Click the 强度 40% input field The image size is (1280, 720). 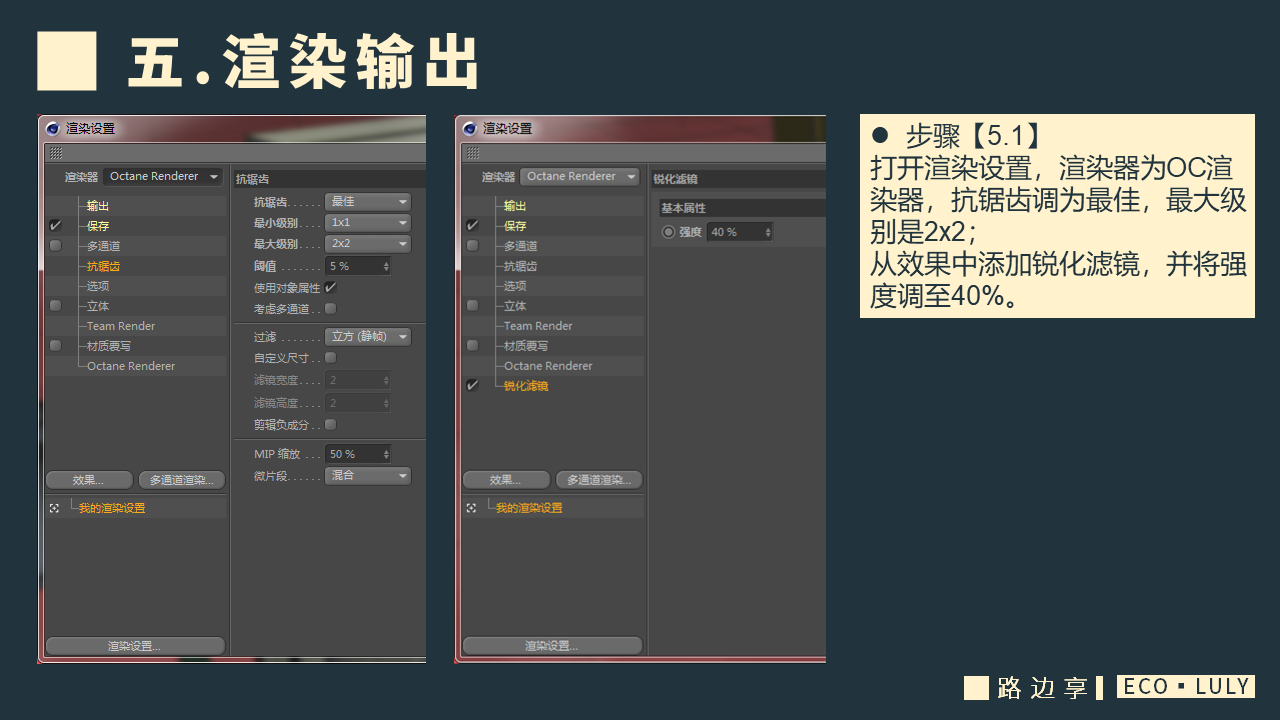[x=740, y=232]
